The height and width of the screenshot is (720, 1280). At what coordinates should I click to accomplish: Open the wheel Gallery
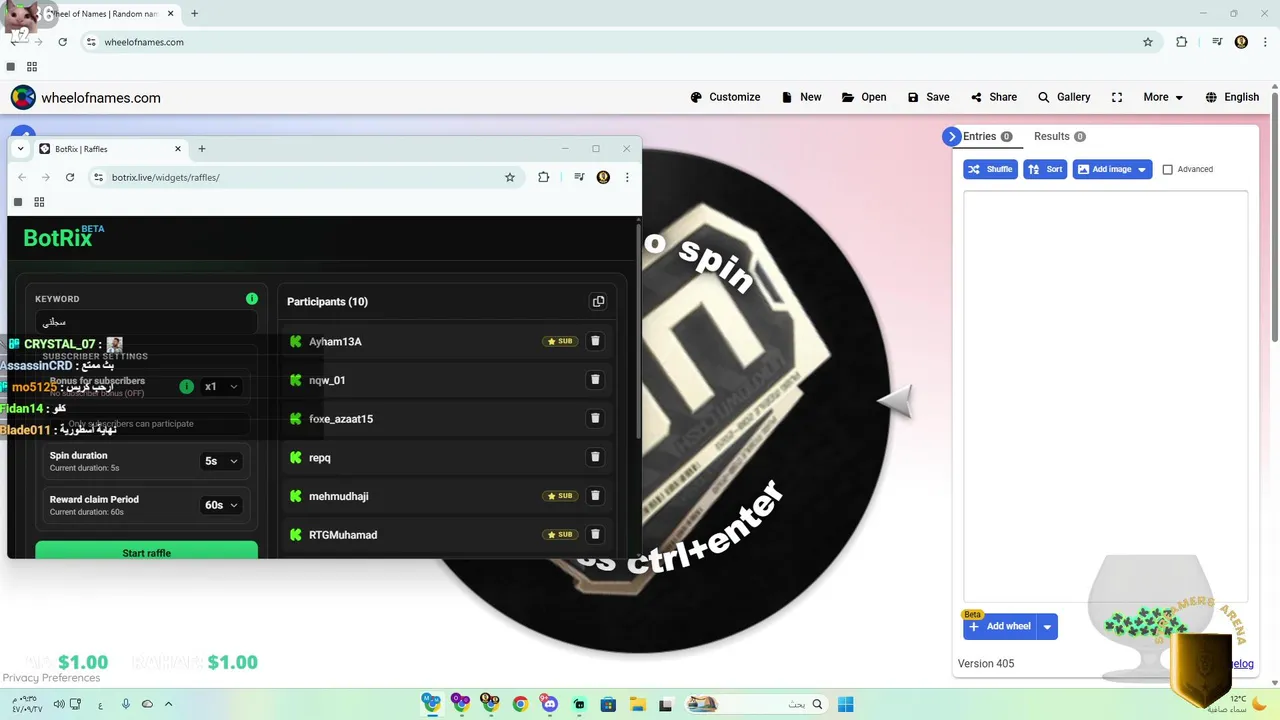(x=1064, y=97)
